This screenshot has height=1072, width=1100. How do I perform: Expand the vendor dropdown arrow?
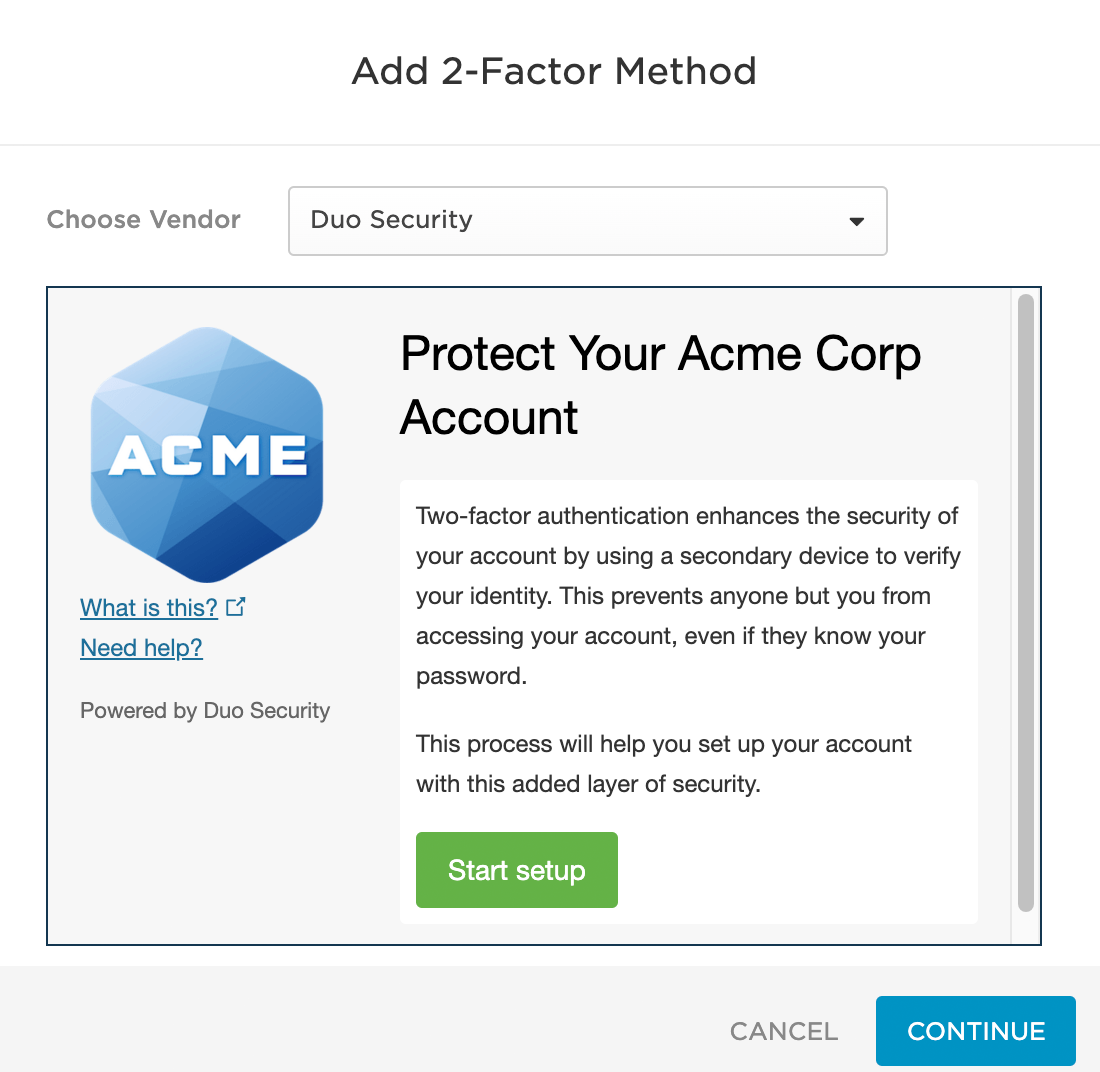pyautogui.click(x=856, y=221)
